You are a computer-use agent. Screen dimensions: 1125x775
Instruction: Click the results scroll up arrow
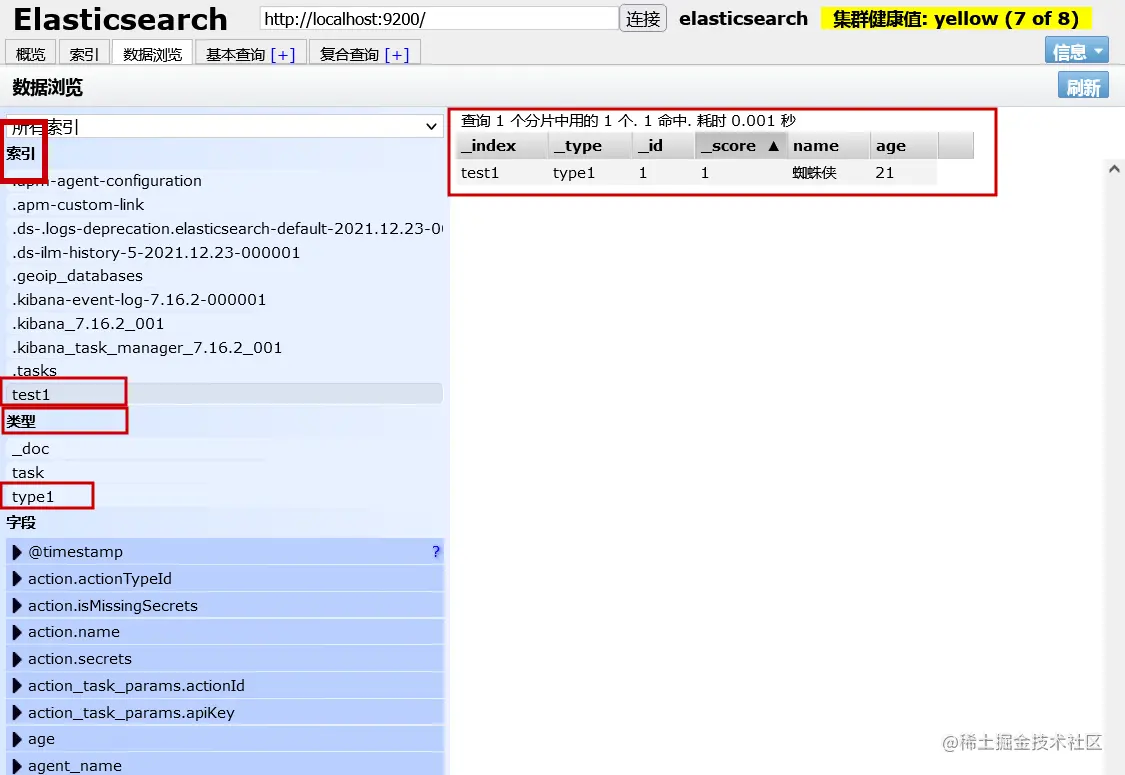(x=1114, y=169)
